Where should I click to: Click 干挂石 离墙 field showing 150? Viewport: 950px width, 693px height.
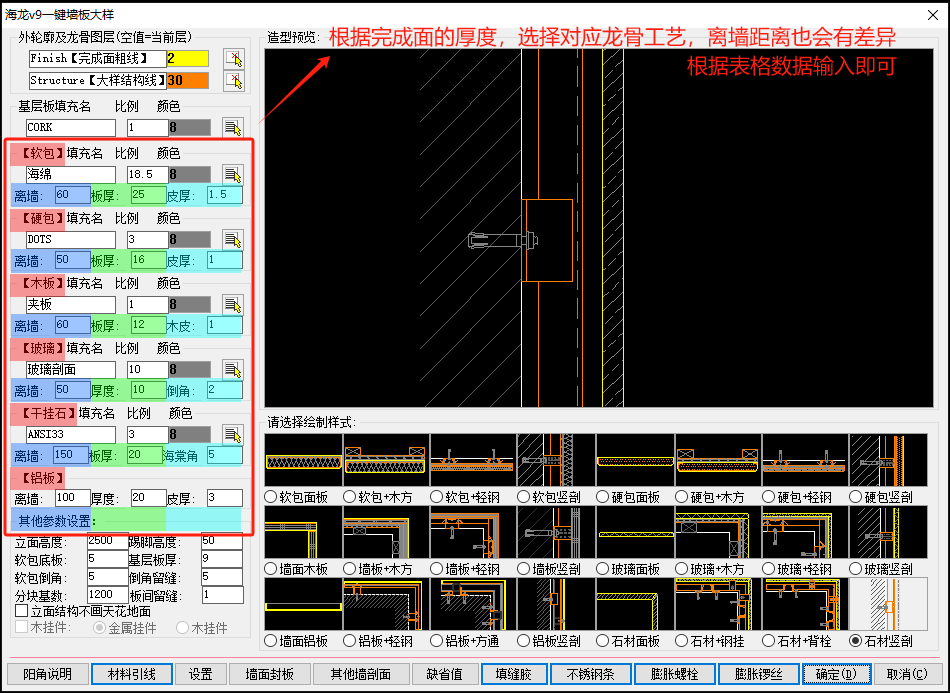72,455
